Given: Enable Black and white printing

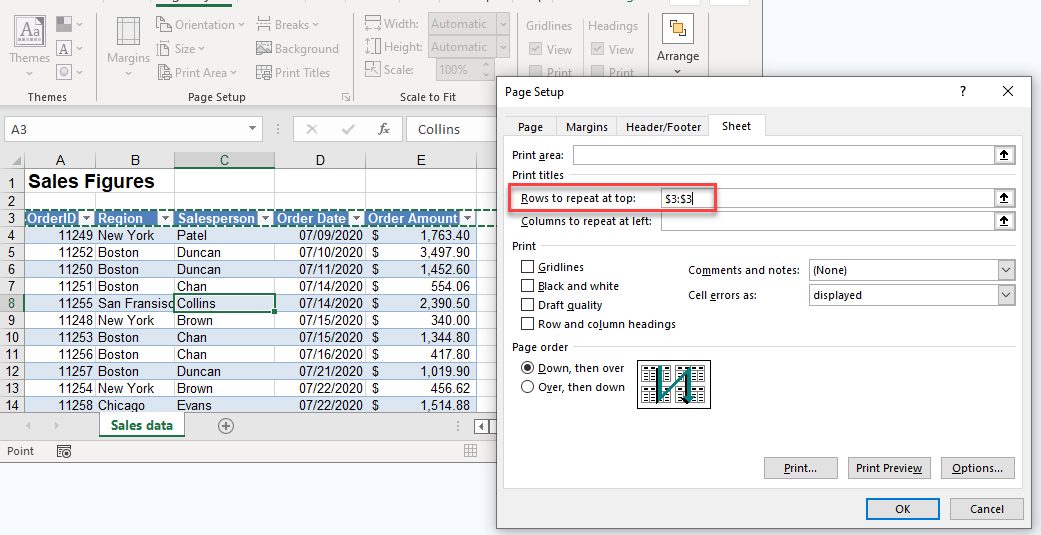Looking at the screenshot, I should pos(528,286).
